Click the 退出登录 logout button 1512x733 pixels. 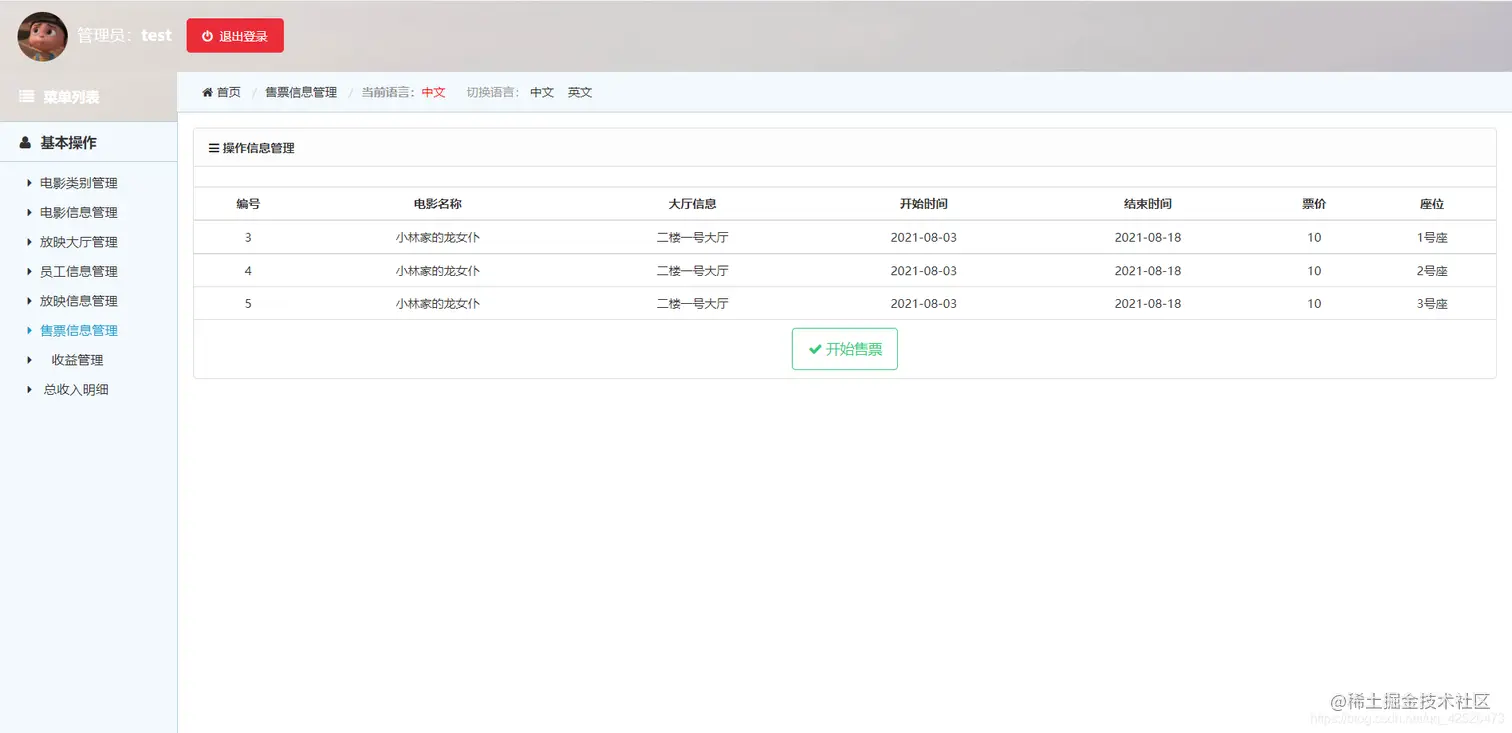pos(235,36)
